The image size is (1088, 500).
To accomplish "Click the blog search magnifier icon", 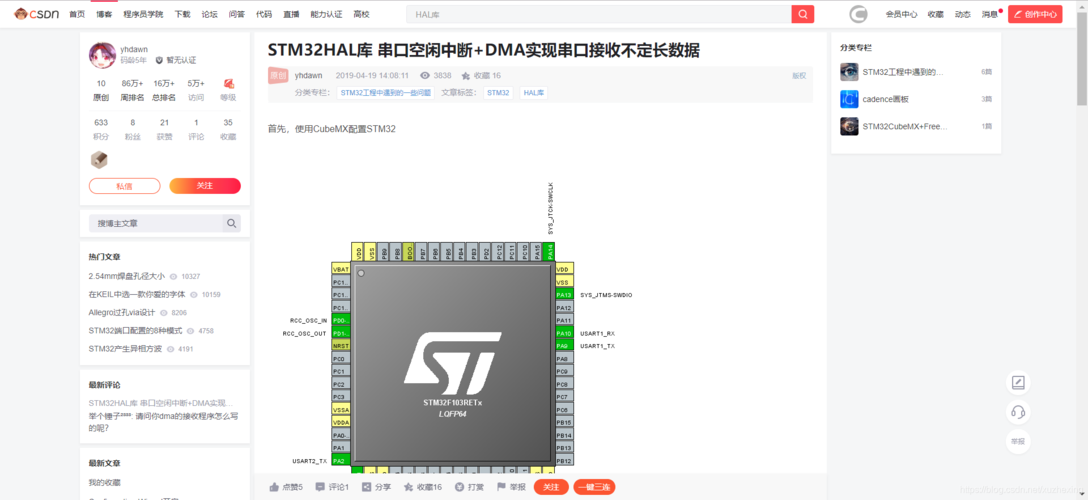I will [x=232, y=223].
